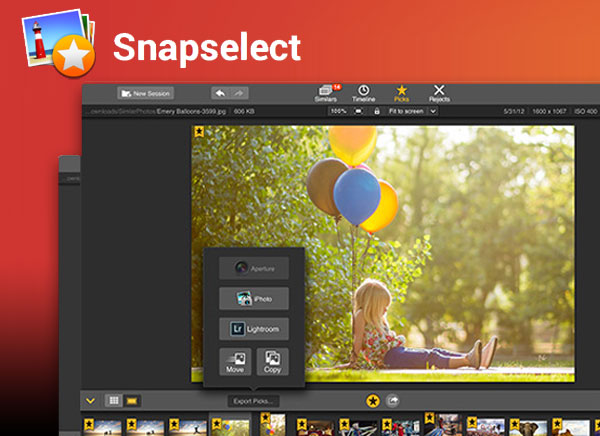The height and width of the screenshot is (436, 600).
Task: Click the main balloons photo preview
Action: (x=383, y=253)
